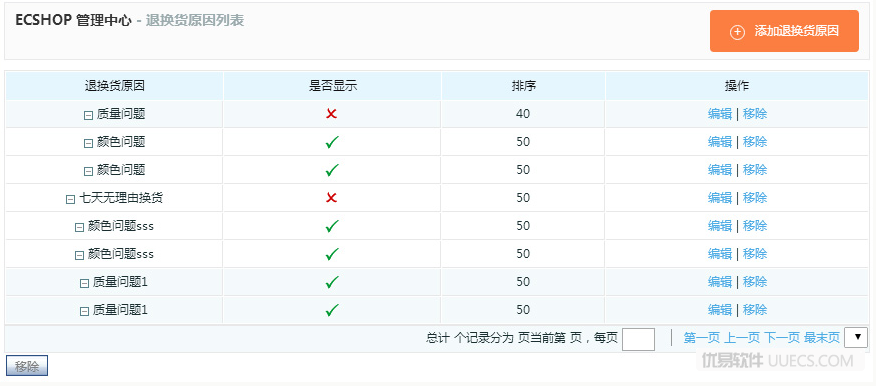Toggle display checkmark of first 颜色问题sss row
This screenshot has width=876, height=386.
[332, 226]
